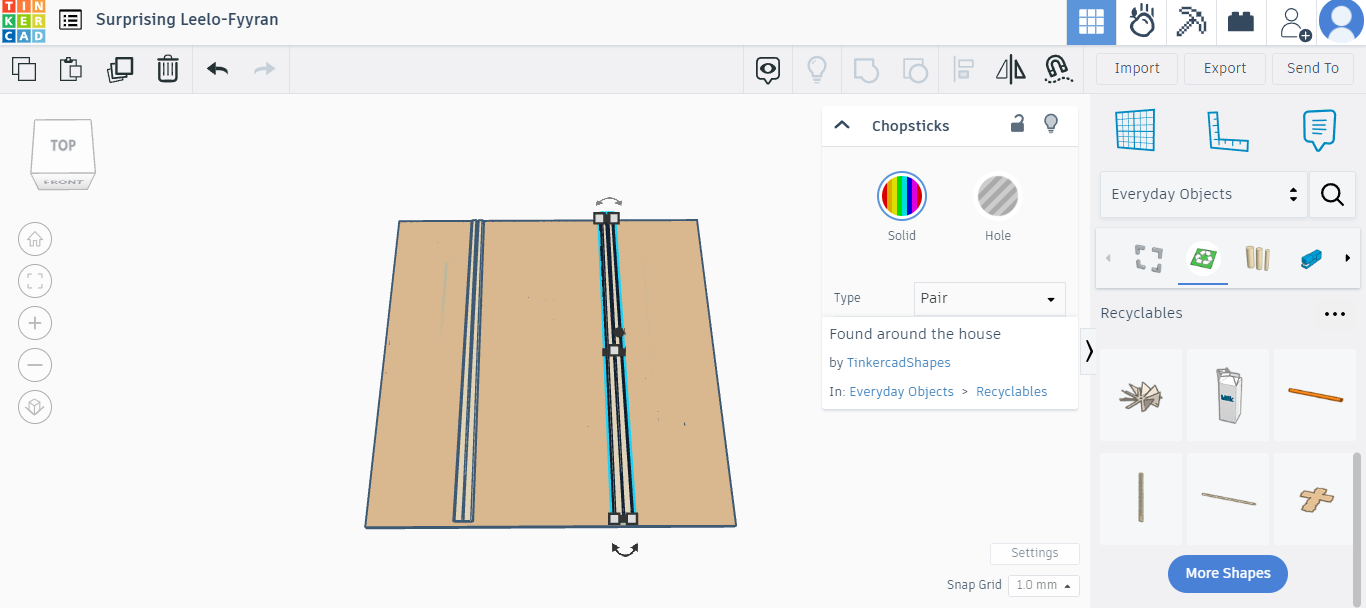This screenshot has width=1366, height=608.
Task: Click the More Shapes button
Action: click(x=1227, y=573)
